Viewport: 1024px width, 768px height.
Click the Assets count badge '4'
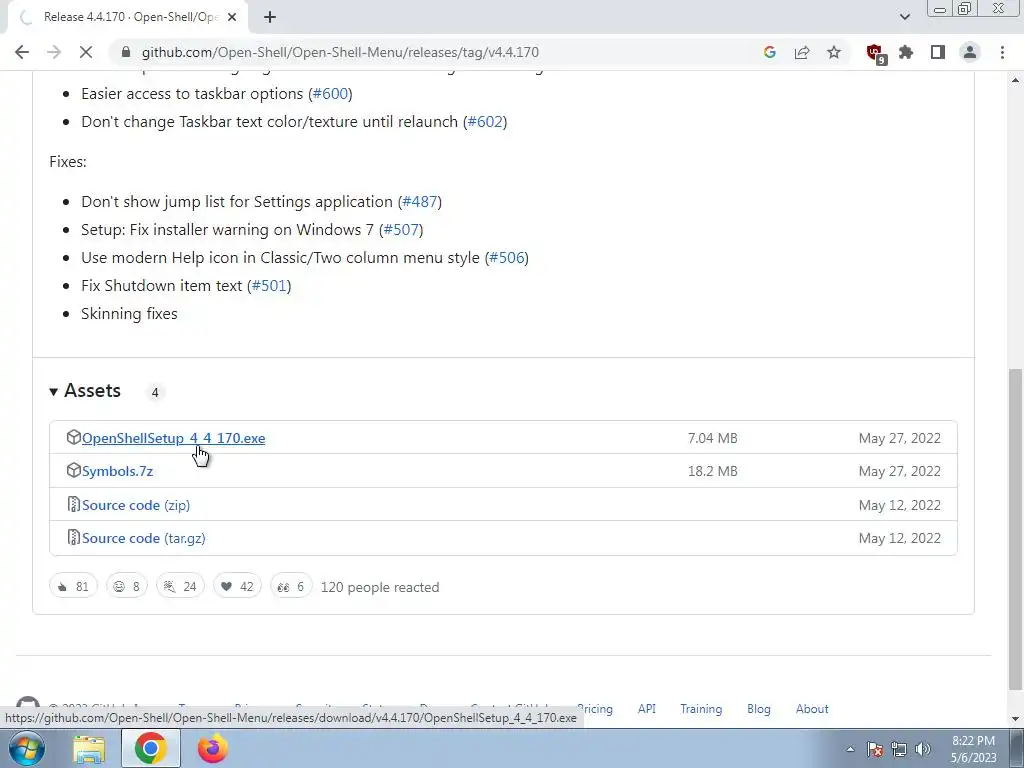click(155, 392)
